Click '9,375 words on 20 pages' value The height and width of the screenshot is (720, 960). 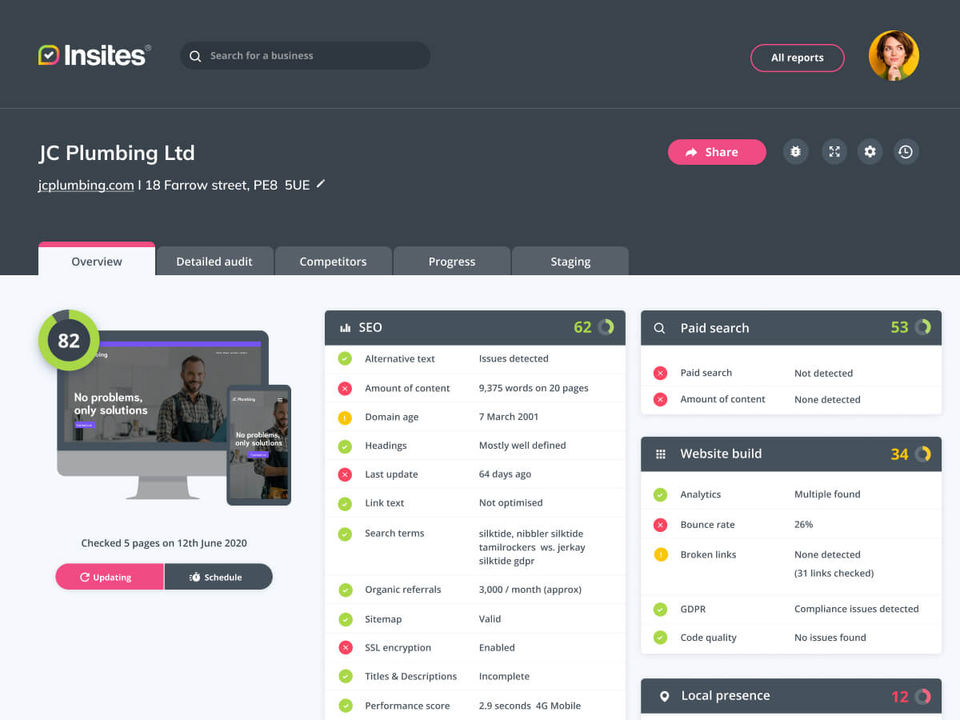(533, 388)
